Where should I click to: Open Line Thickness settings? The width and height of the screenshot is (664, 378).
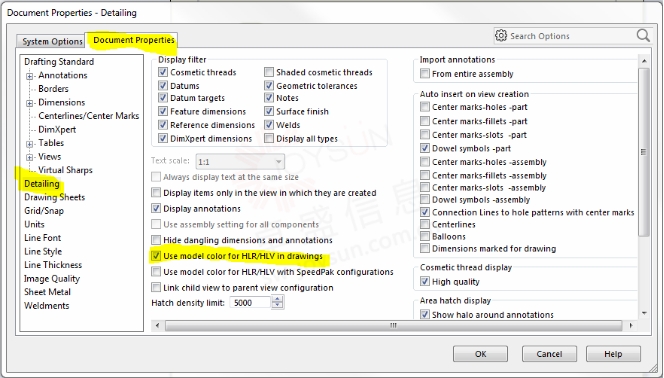point(53,265)
